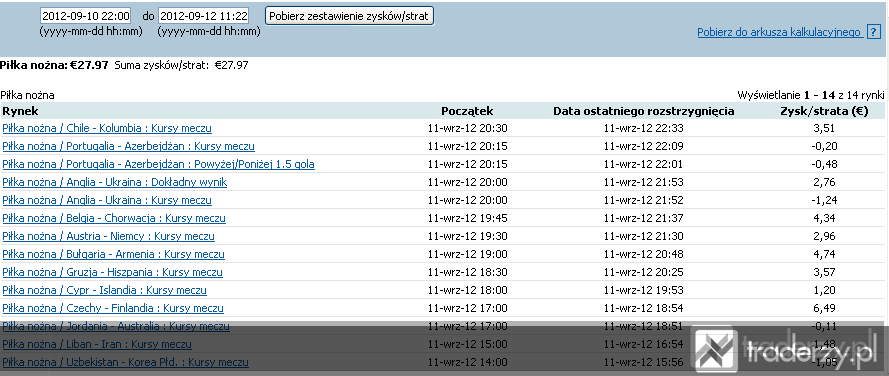Click the start date input field
Screen dimensions: 889x376
click(86, 16)
